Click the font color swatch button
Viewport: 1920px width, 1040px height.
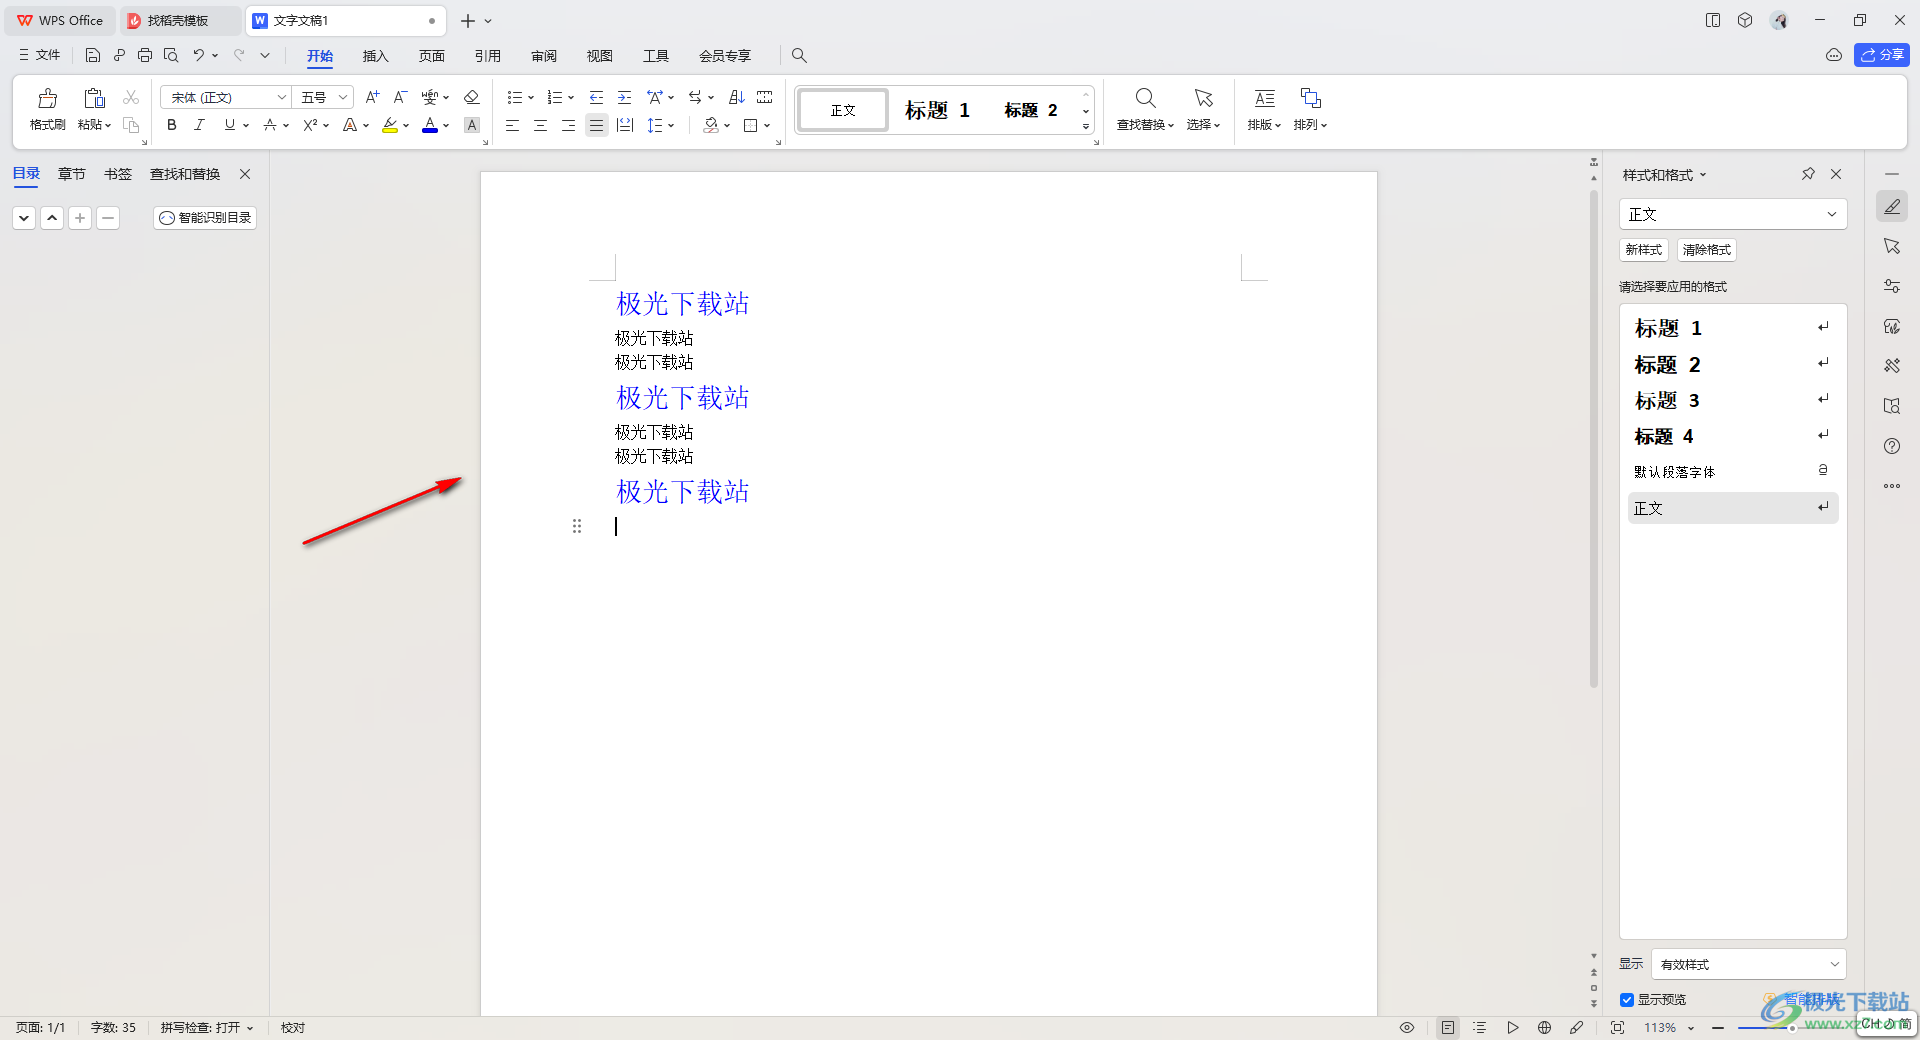point(430,125)
